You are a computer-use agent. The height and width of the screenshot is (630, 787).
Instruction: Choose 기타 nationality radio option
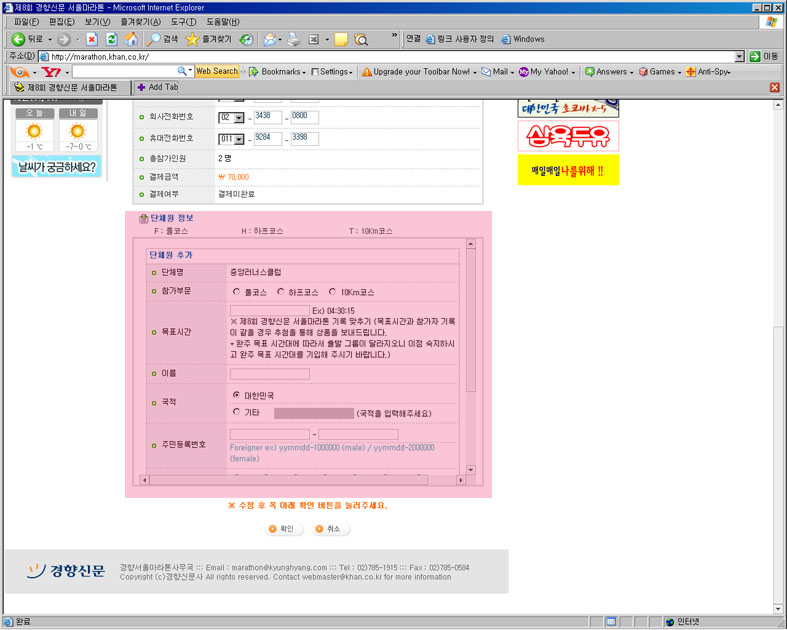pyautogui.click(x=237, y=412)
